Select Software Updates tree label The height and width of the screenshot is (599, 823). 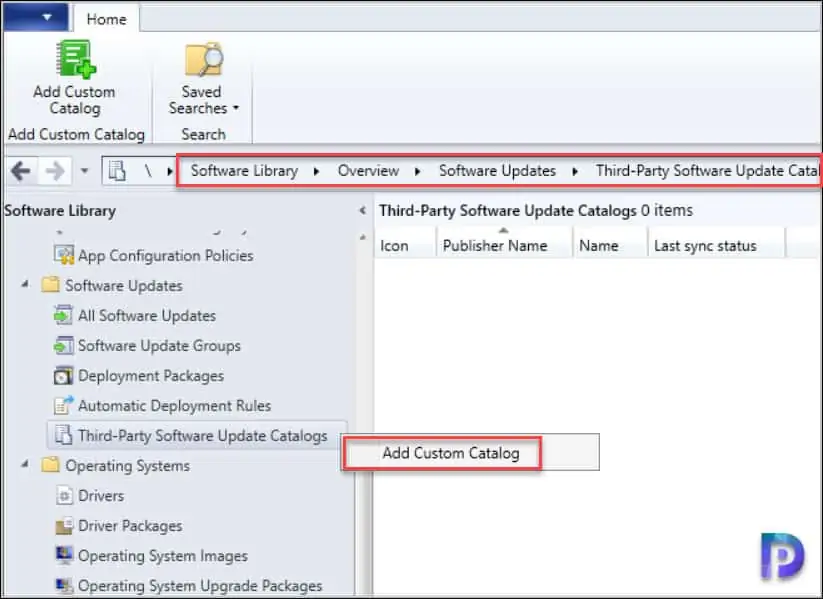124,286
